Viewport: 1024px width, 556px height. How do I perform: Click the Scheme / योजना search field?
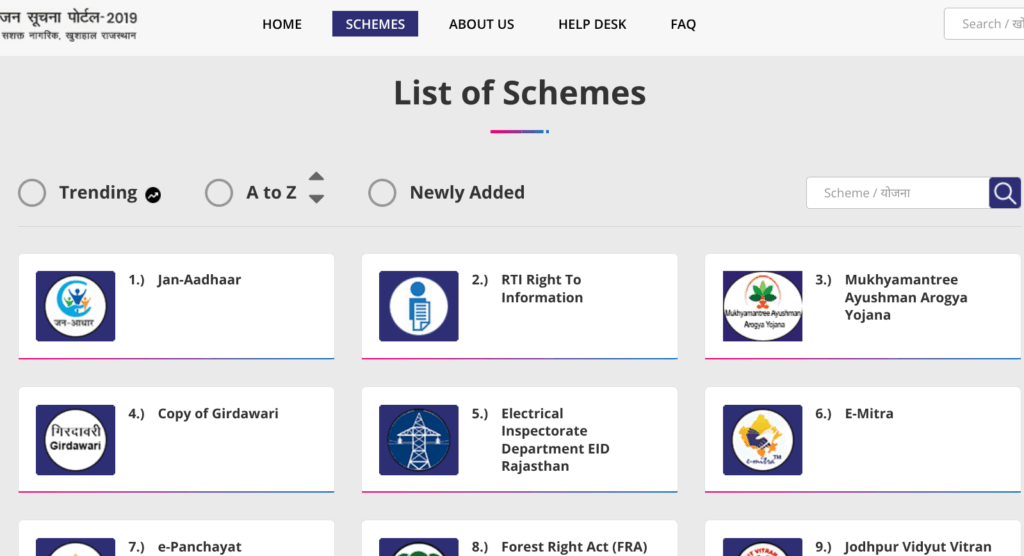click(898, 193)
